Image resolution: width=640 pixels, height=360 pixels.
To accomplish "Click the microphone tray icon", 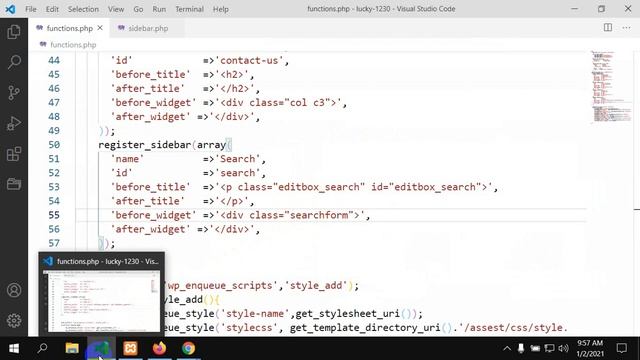I will pos(521,348).
